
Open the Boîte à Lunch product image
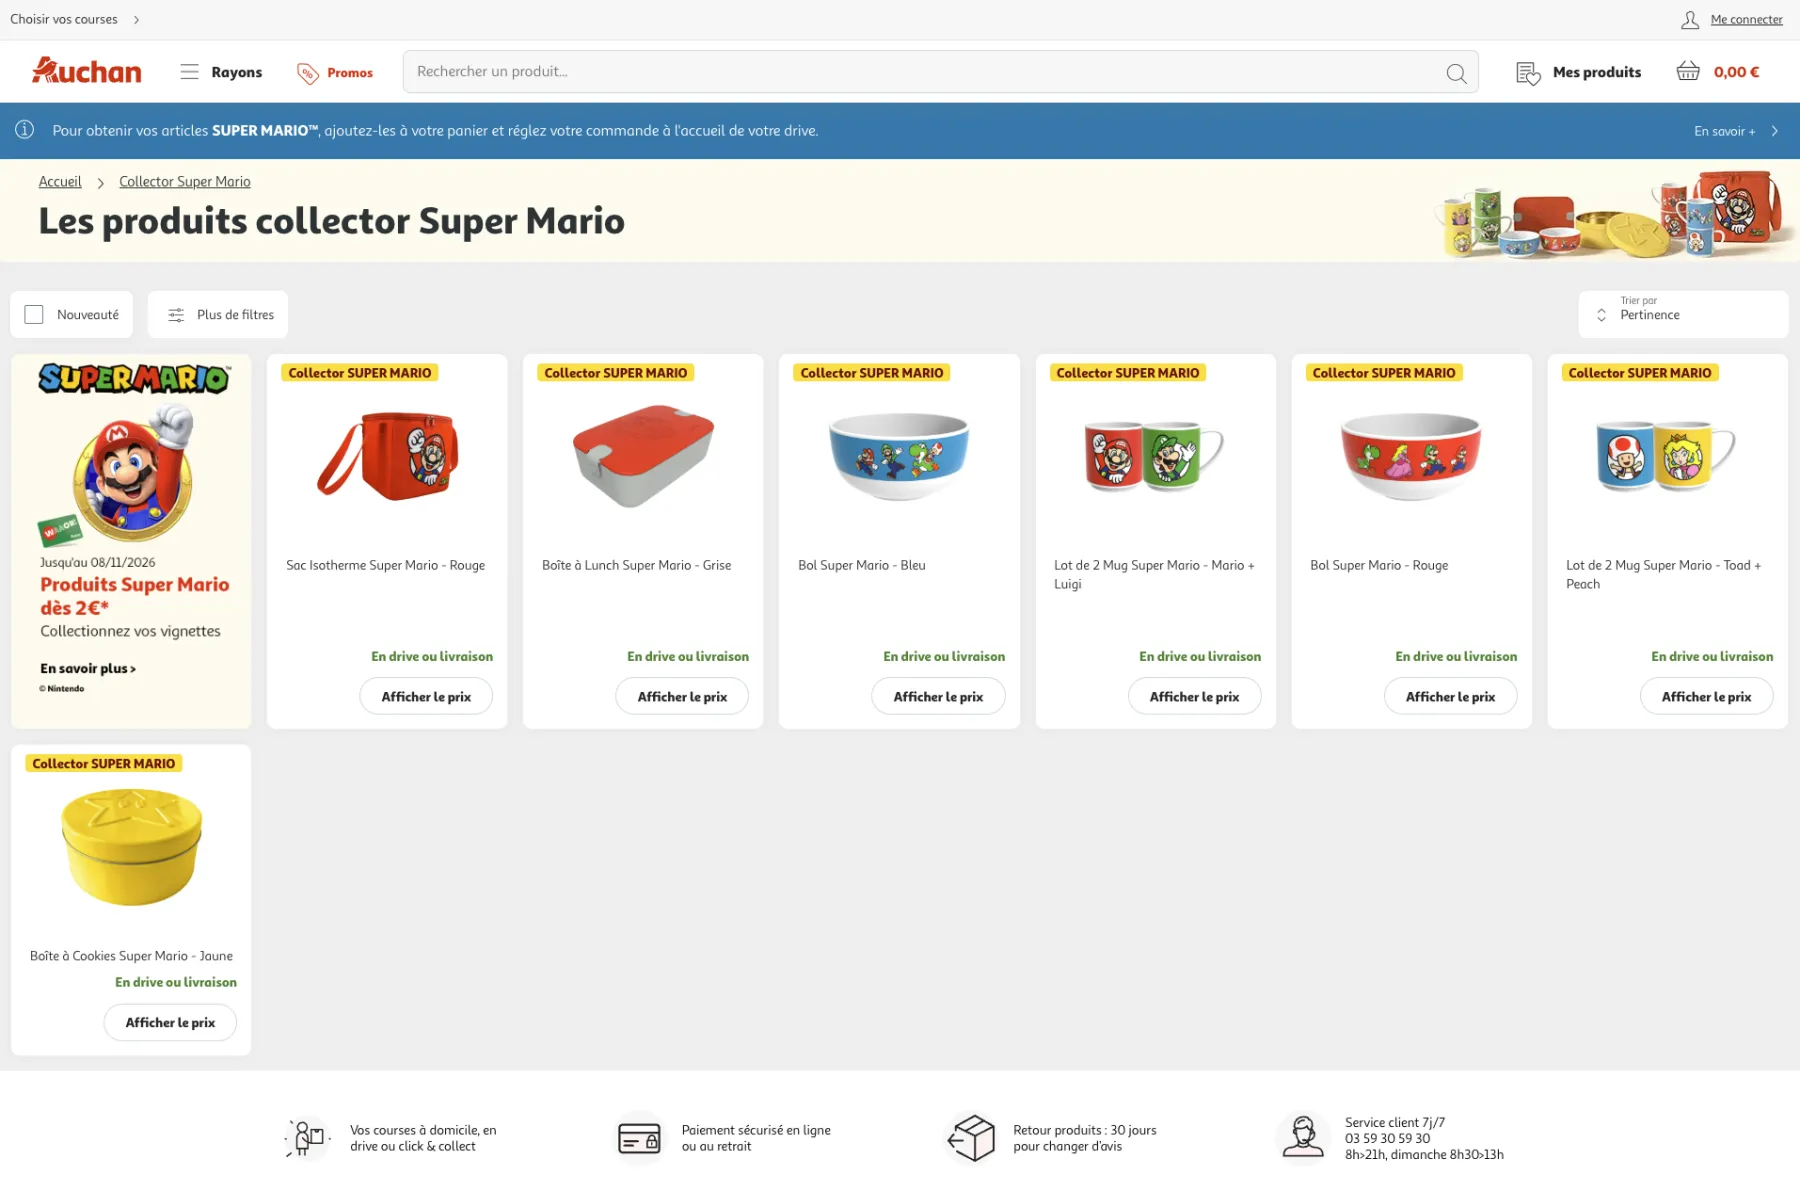(x=643, y=455)
